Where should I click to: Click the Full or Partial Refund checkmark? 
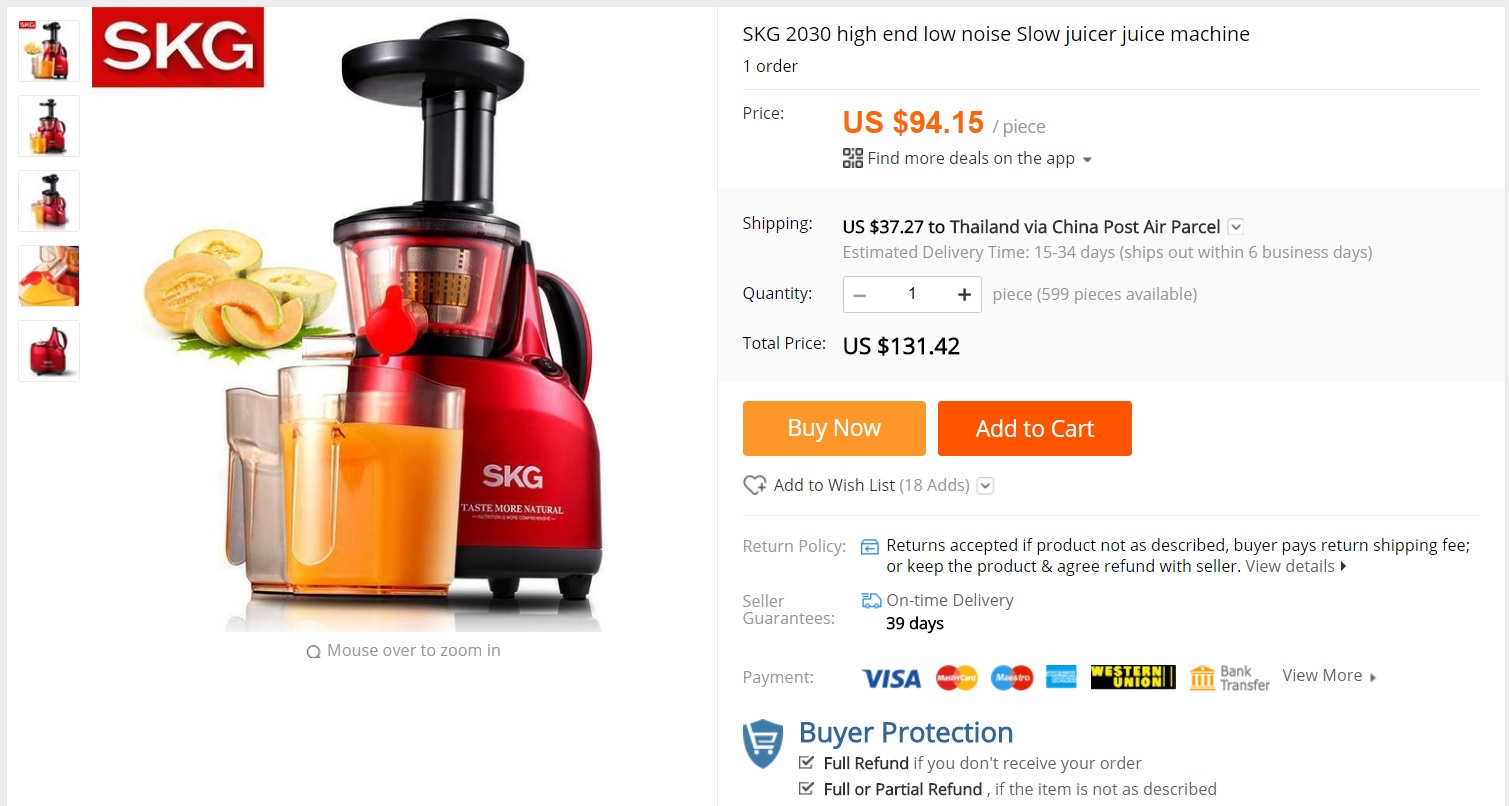(x=806, y=788)
